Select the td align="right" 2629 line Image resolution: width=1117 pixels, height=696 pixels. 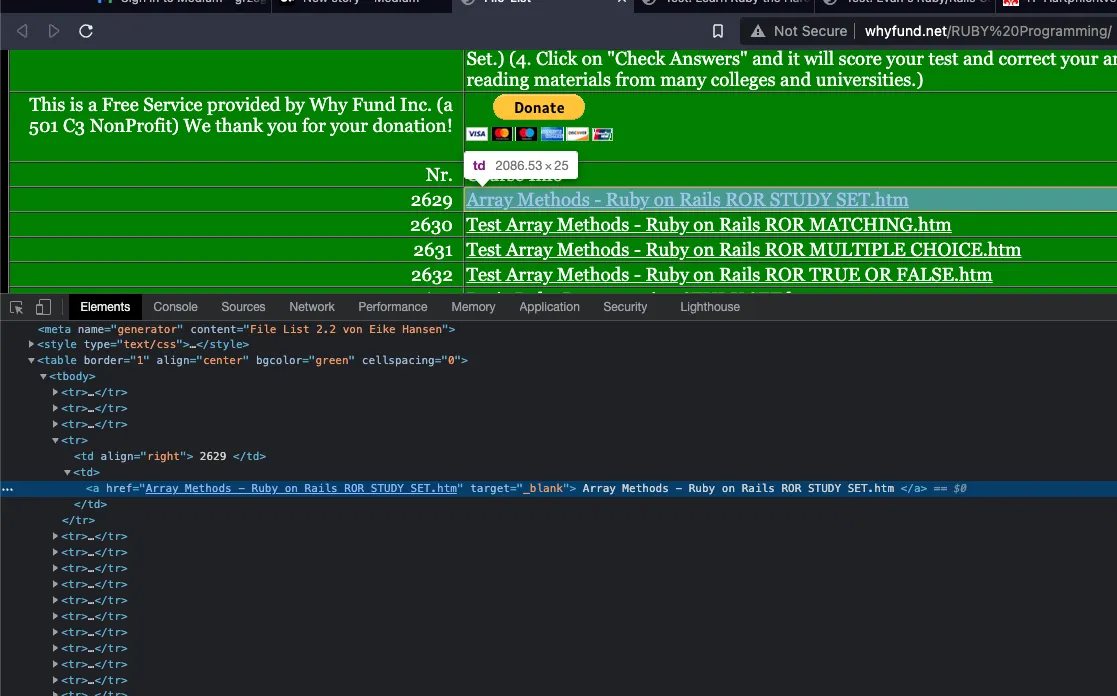(170, 456)
